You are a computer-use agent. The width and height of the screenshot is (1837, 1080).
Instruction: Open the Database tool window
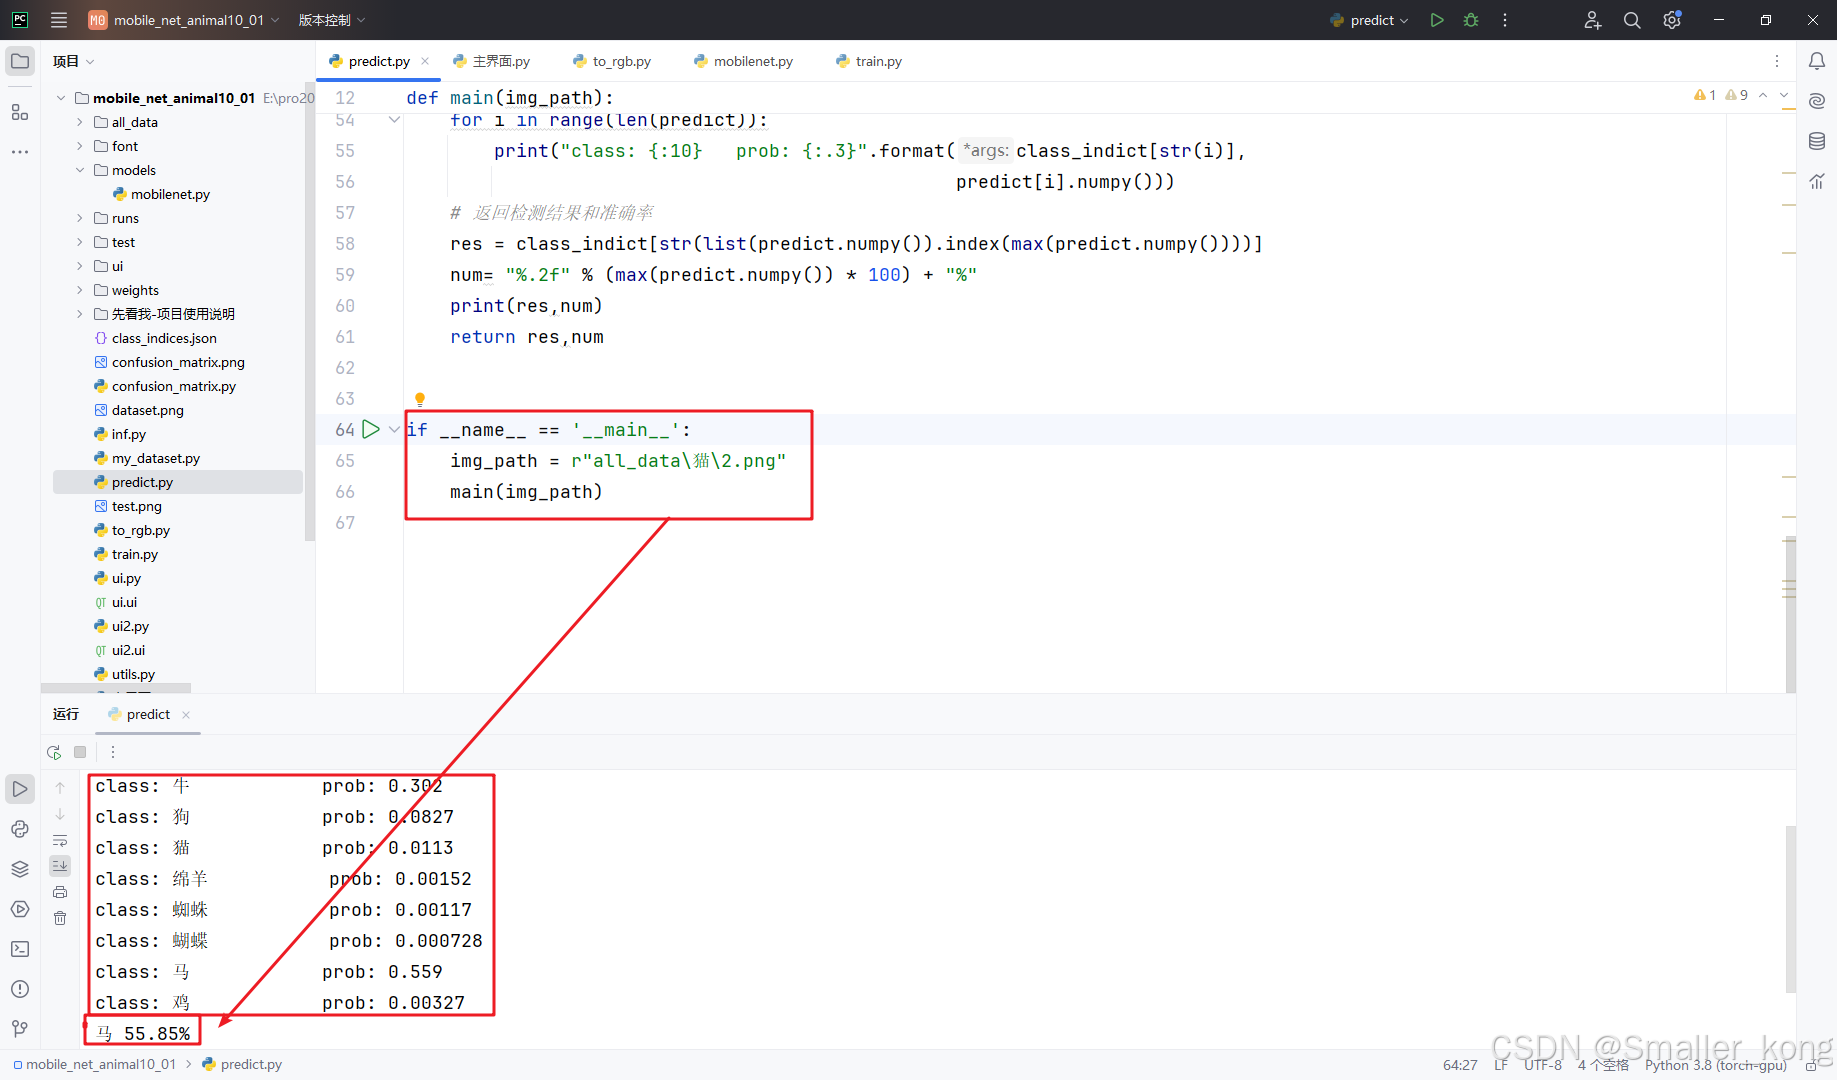(1817, 141)
